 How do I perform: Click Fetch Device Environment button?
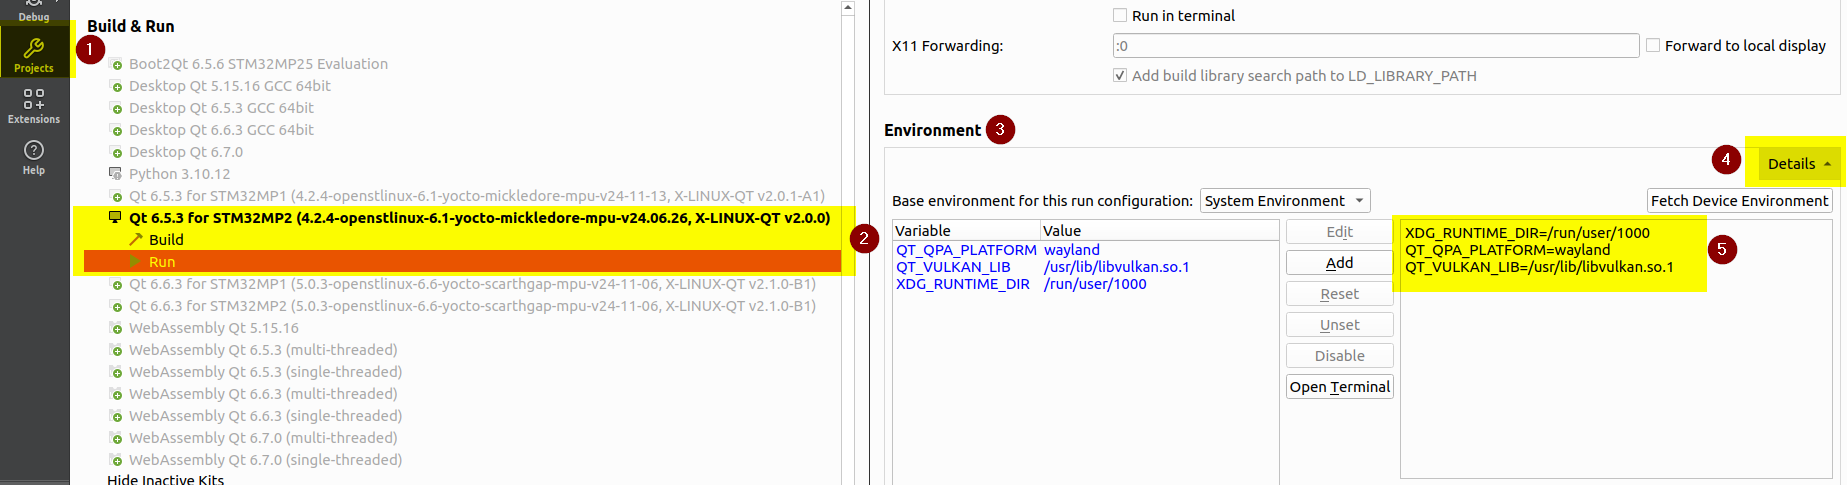click(1739, 201)
